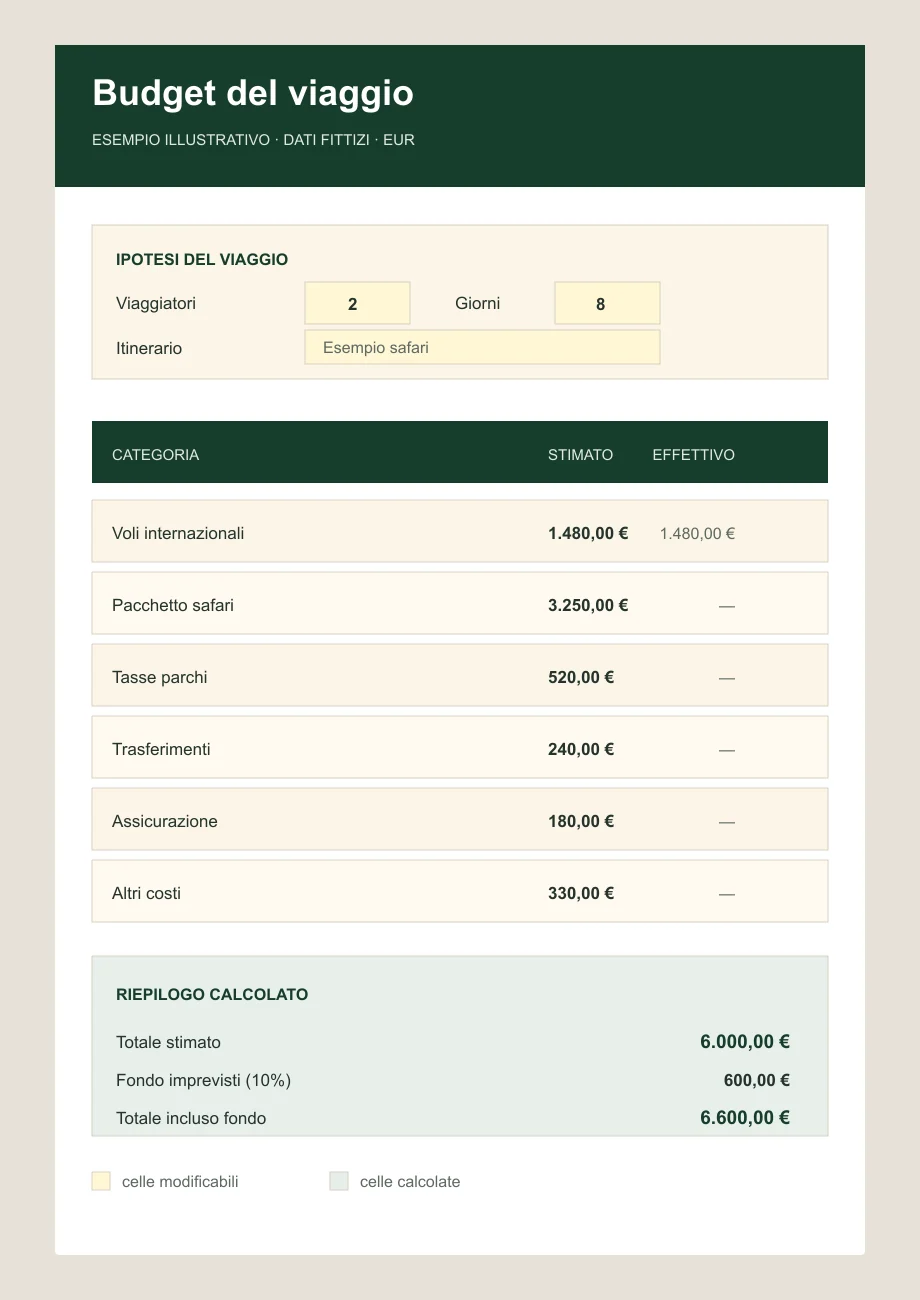Click the 240,00 € estimated value
This screenshot has width=920, height=1300.
(x=581, y=749)
